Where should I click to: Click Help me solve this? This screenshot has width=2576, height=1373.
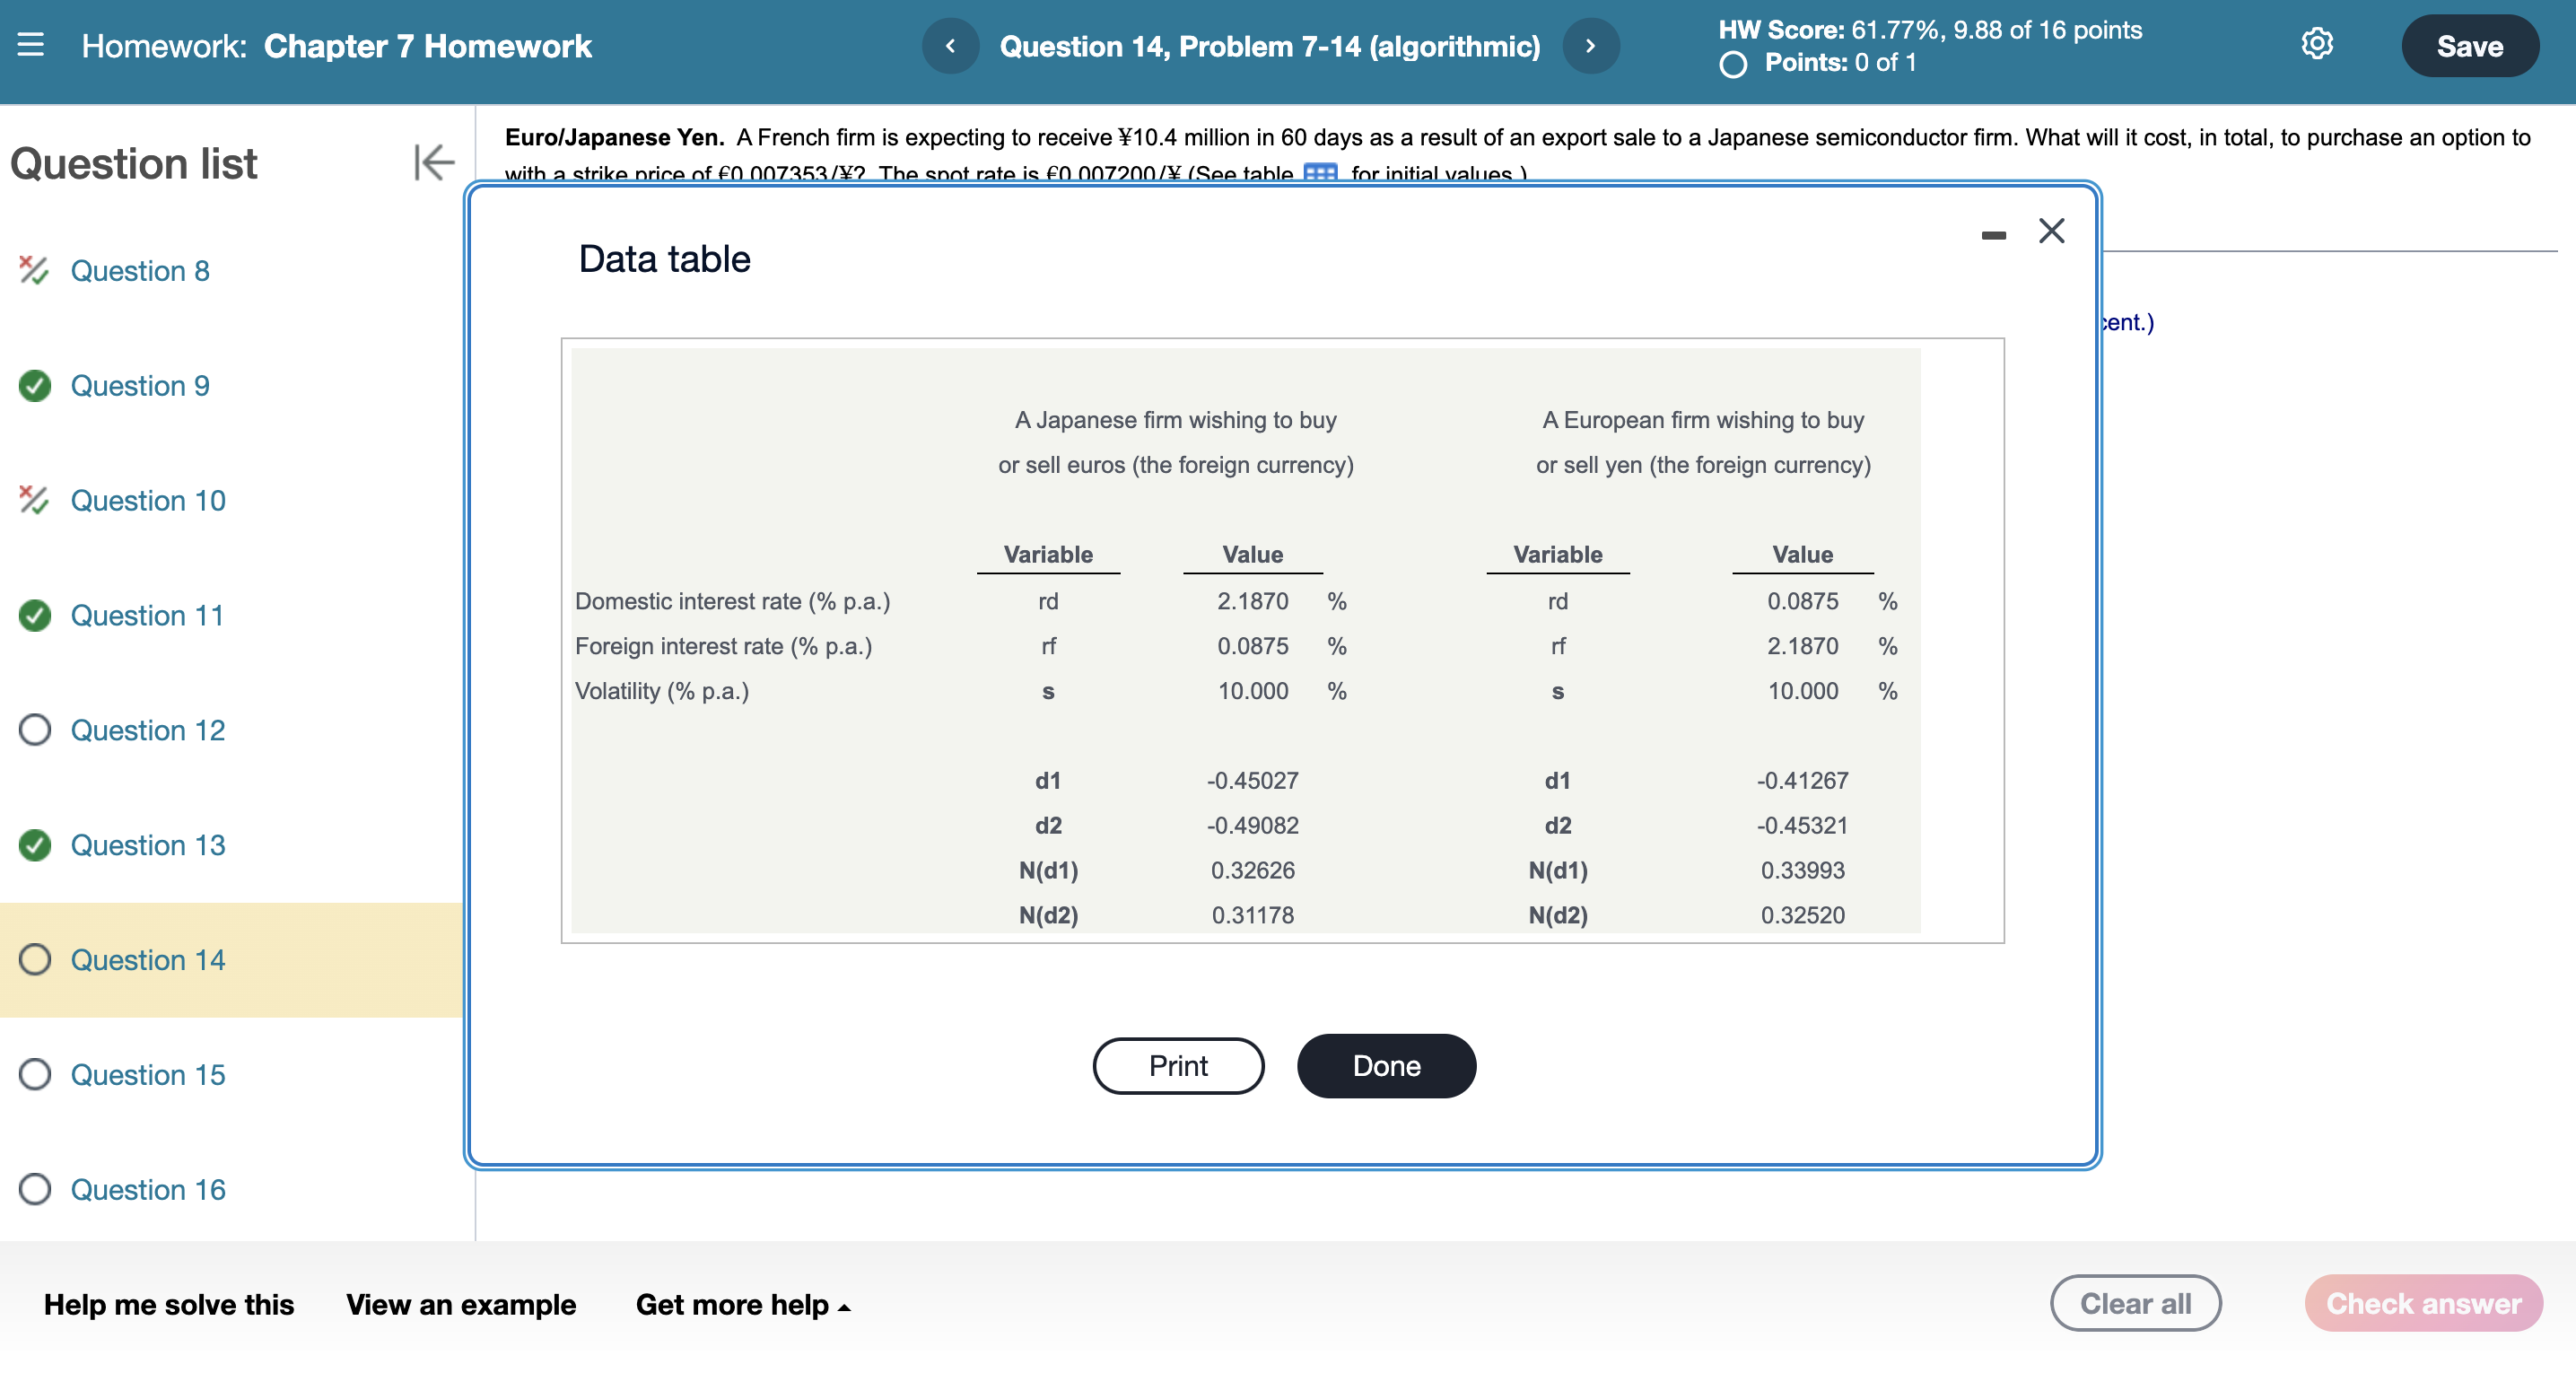(169, 1305)
